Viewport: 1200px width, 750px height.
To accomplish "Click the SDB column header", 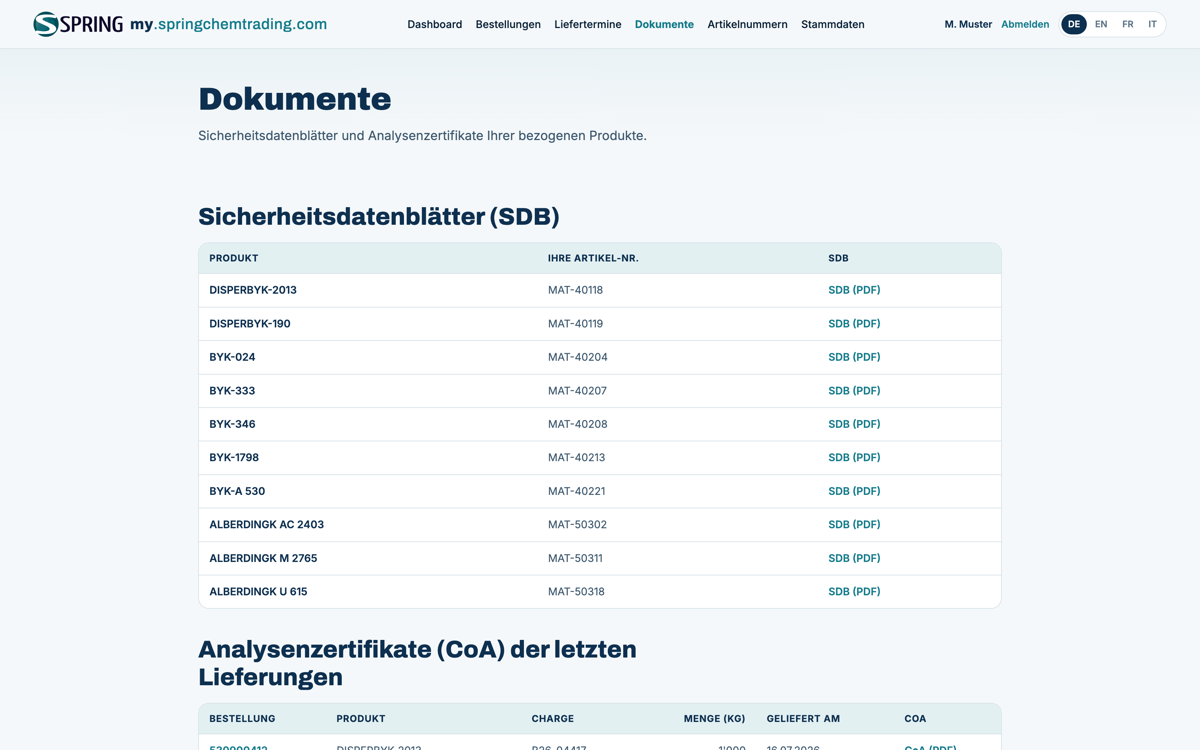I will point(838,258).
